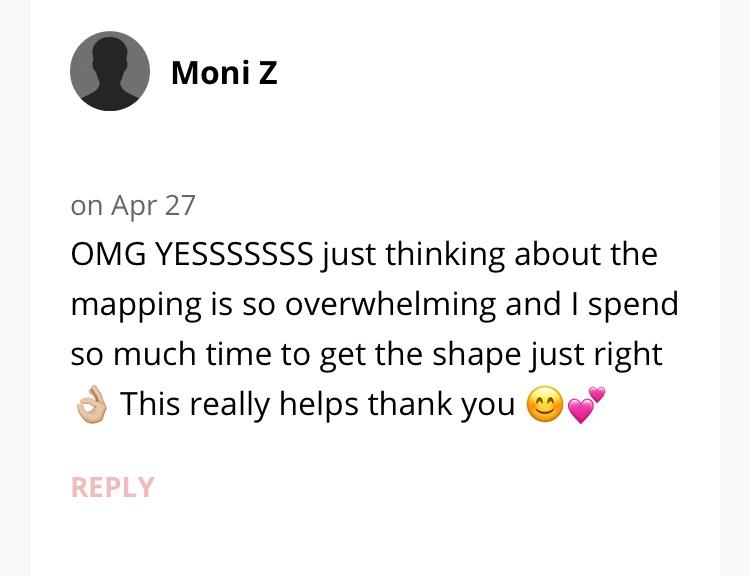
Task: Click the words 'thank you' before emojis
Action: (x=441, y=404)
